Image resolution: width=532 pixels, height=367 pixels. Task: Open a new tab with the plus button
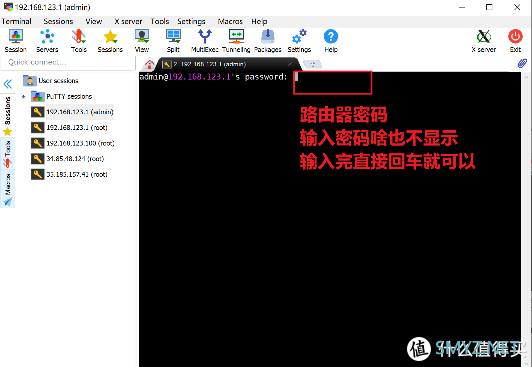[x=312, y=64]
